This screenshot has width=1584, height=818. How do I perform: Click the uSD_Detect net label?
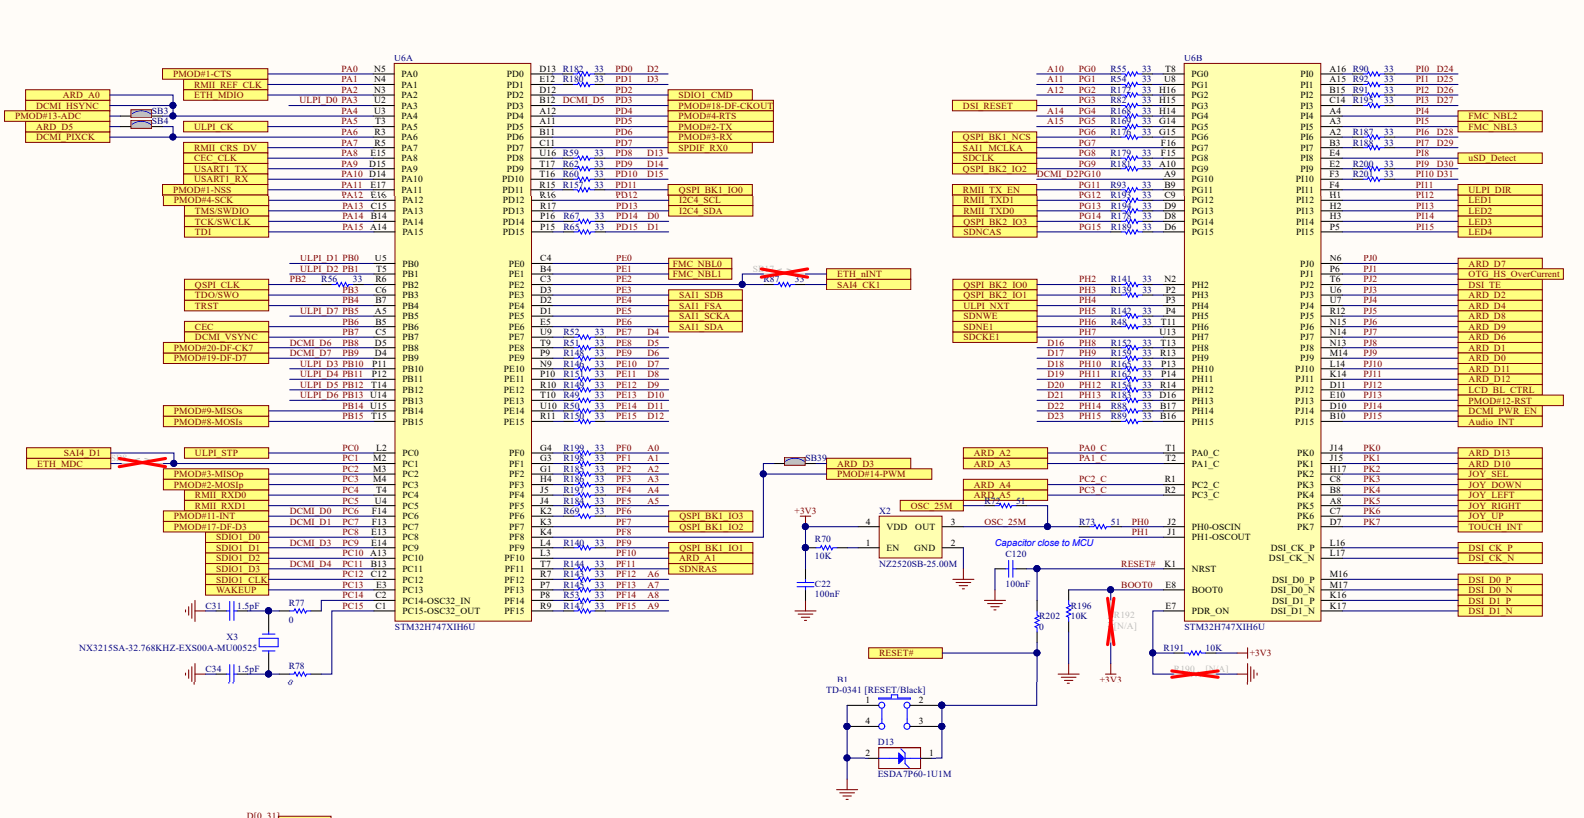(x=1500, y=158)
